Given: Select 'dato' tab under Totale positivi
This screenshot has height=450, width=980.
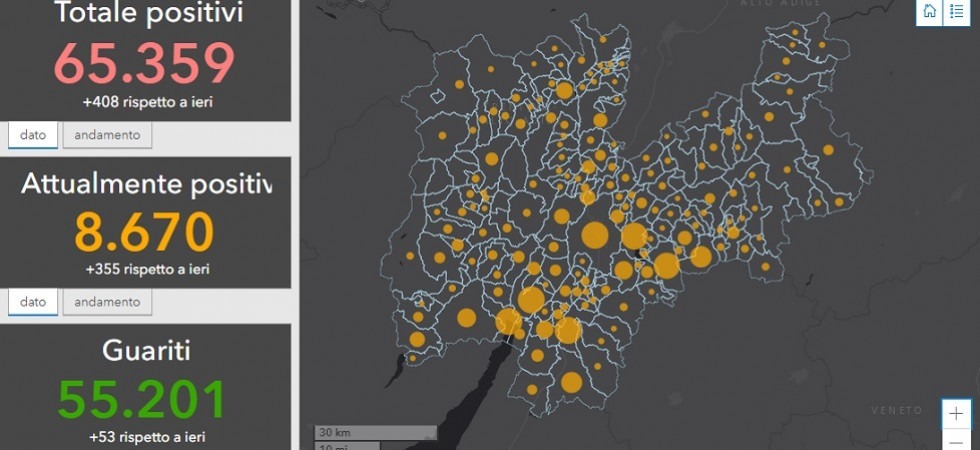Looking at the screenshot, I should coord(33,135).
